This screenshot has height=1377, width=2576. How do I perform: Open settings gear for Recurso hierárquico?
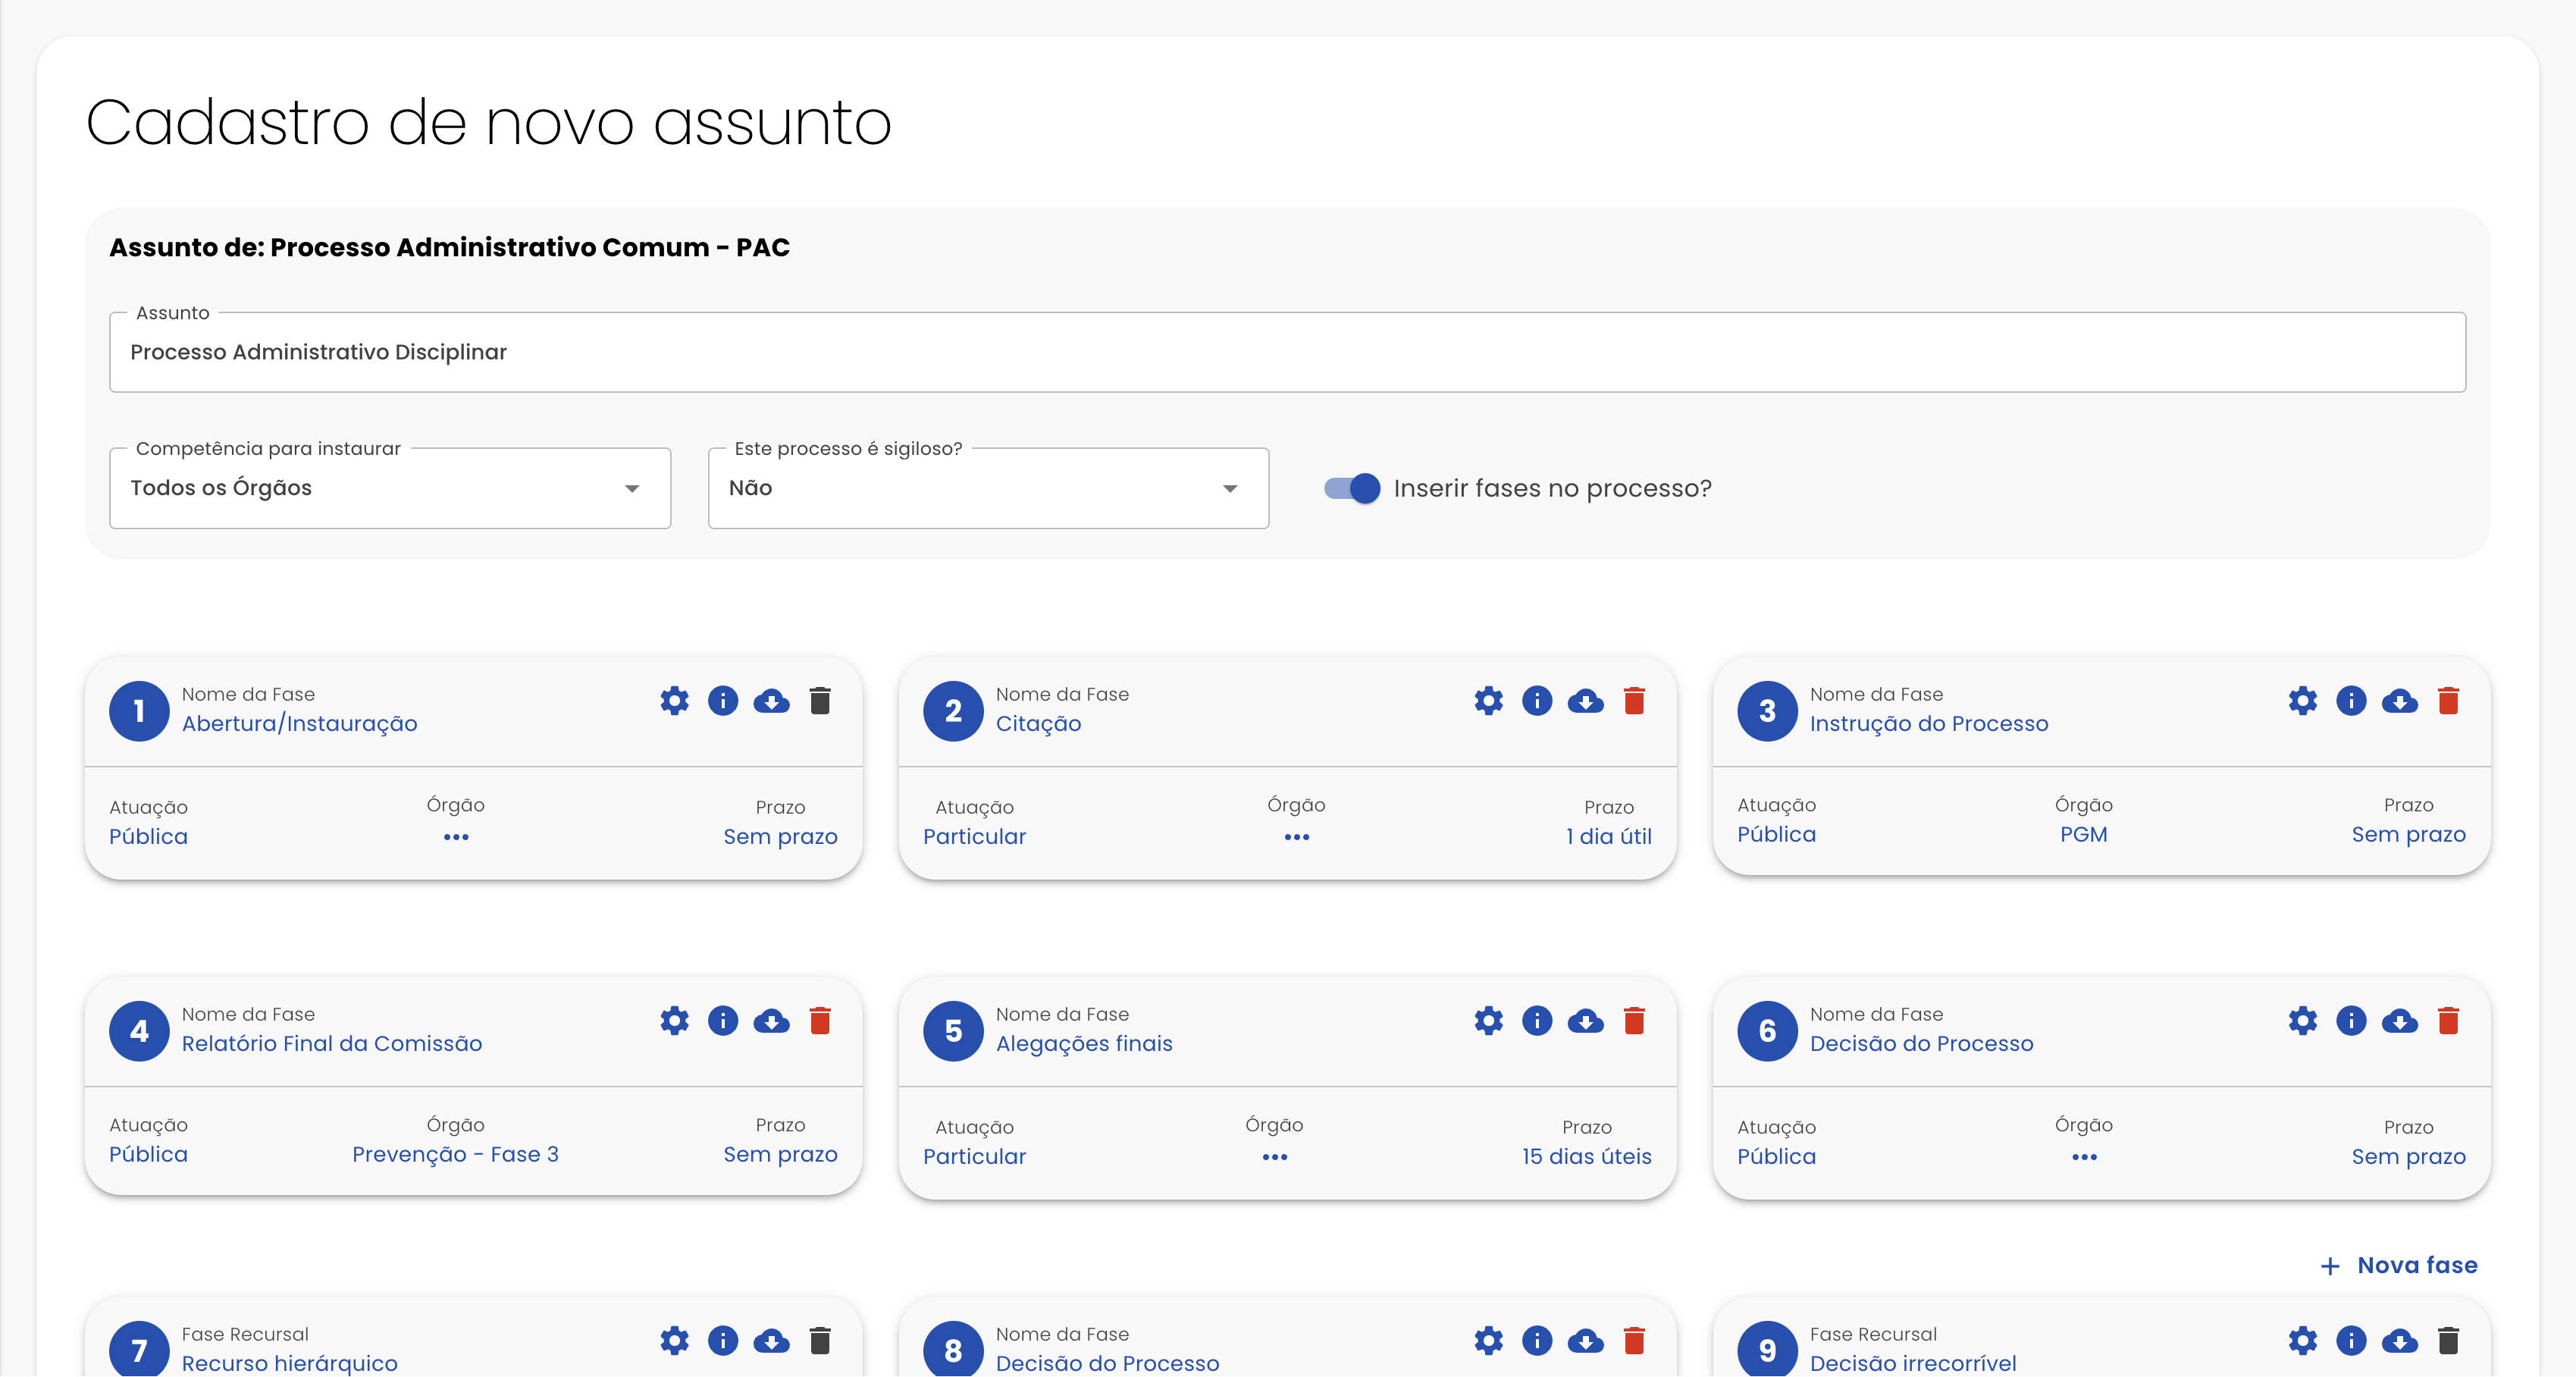(674, 1340)
